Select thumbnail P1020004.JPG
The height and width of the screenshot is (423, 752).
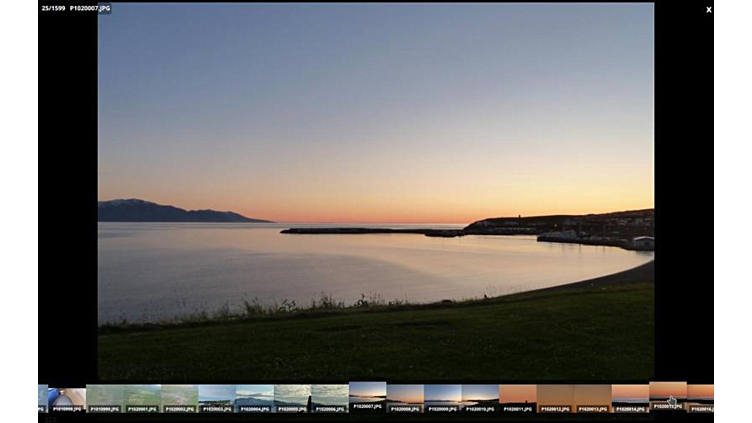(x=254, y=398)
